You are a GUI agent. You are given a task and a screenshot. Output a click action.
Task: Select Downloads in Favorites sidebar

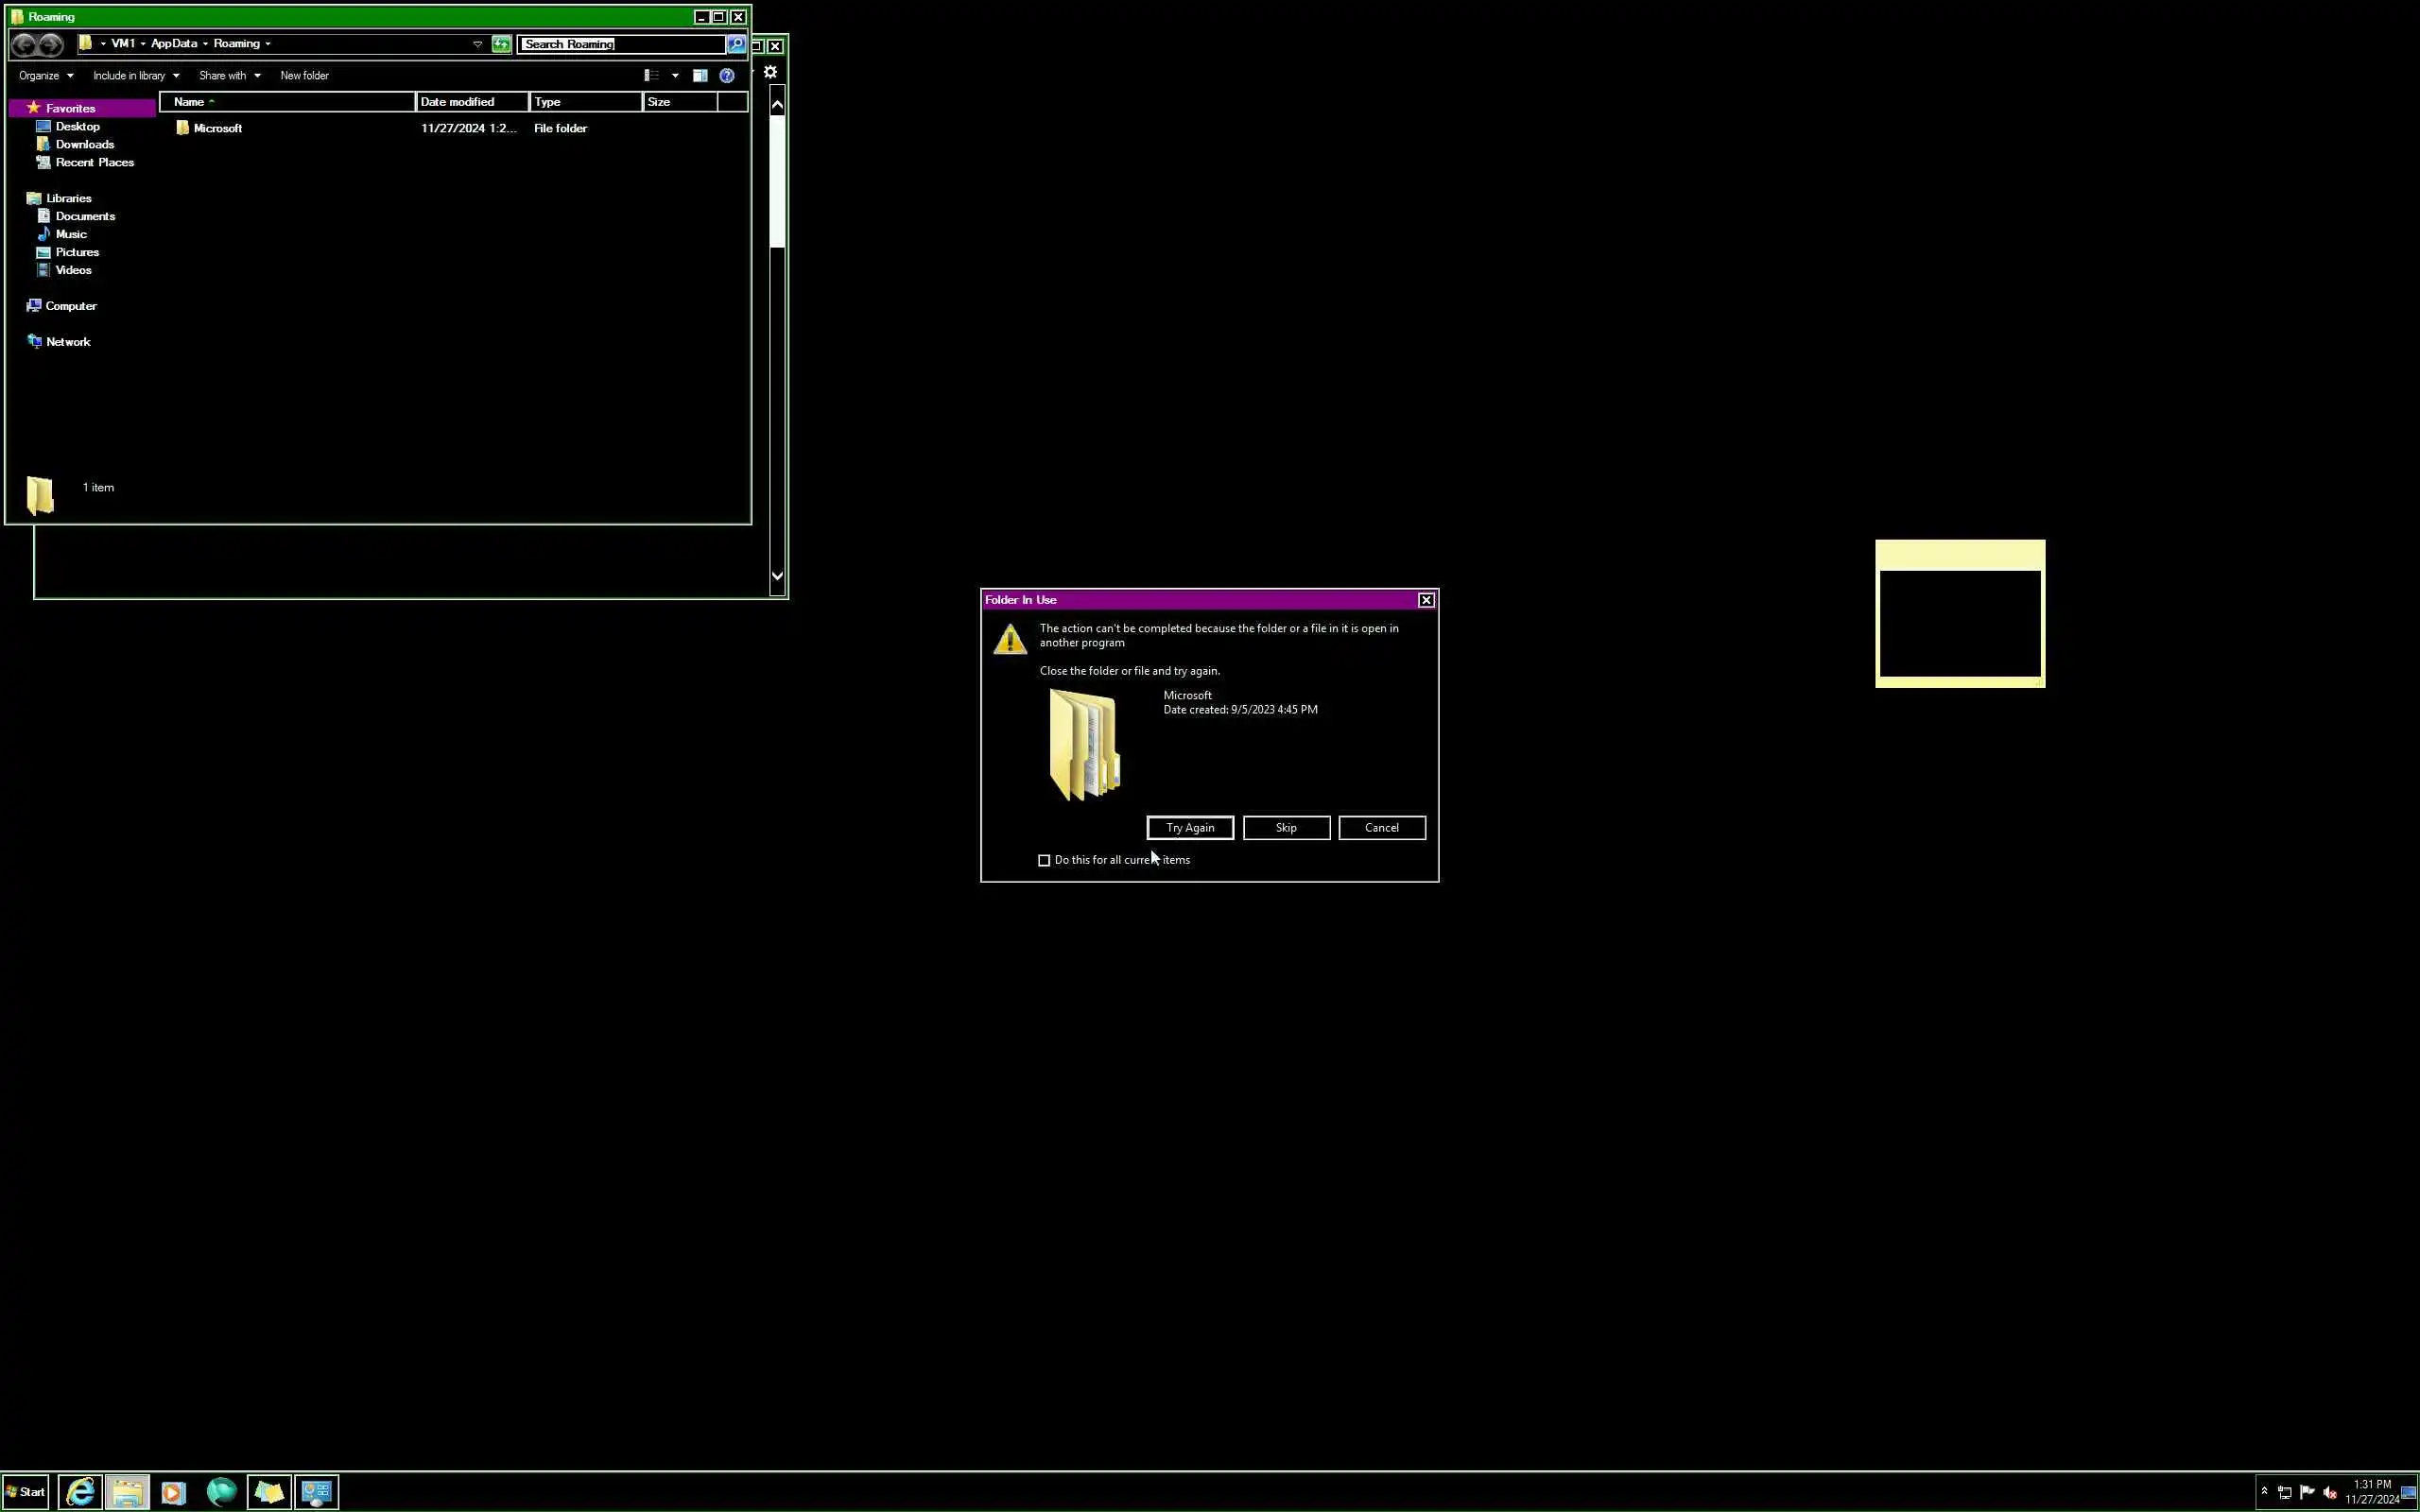(84, 144)
